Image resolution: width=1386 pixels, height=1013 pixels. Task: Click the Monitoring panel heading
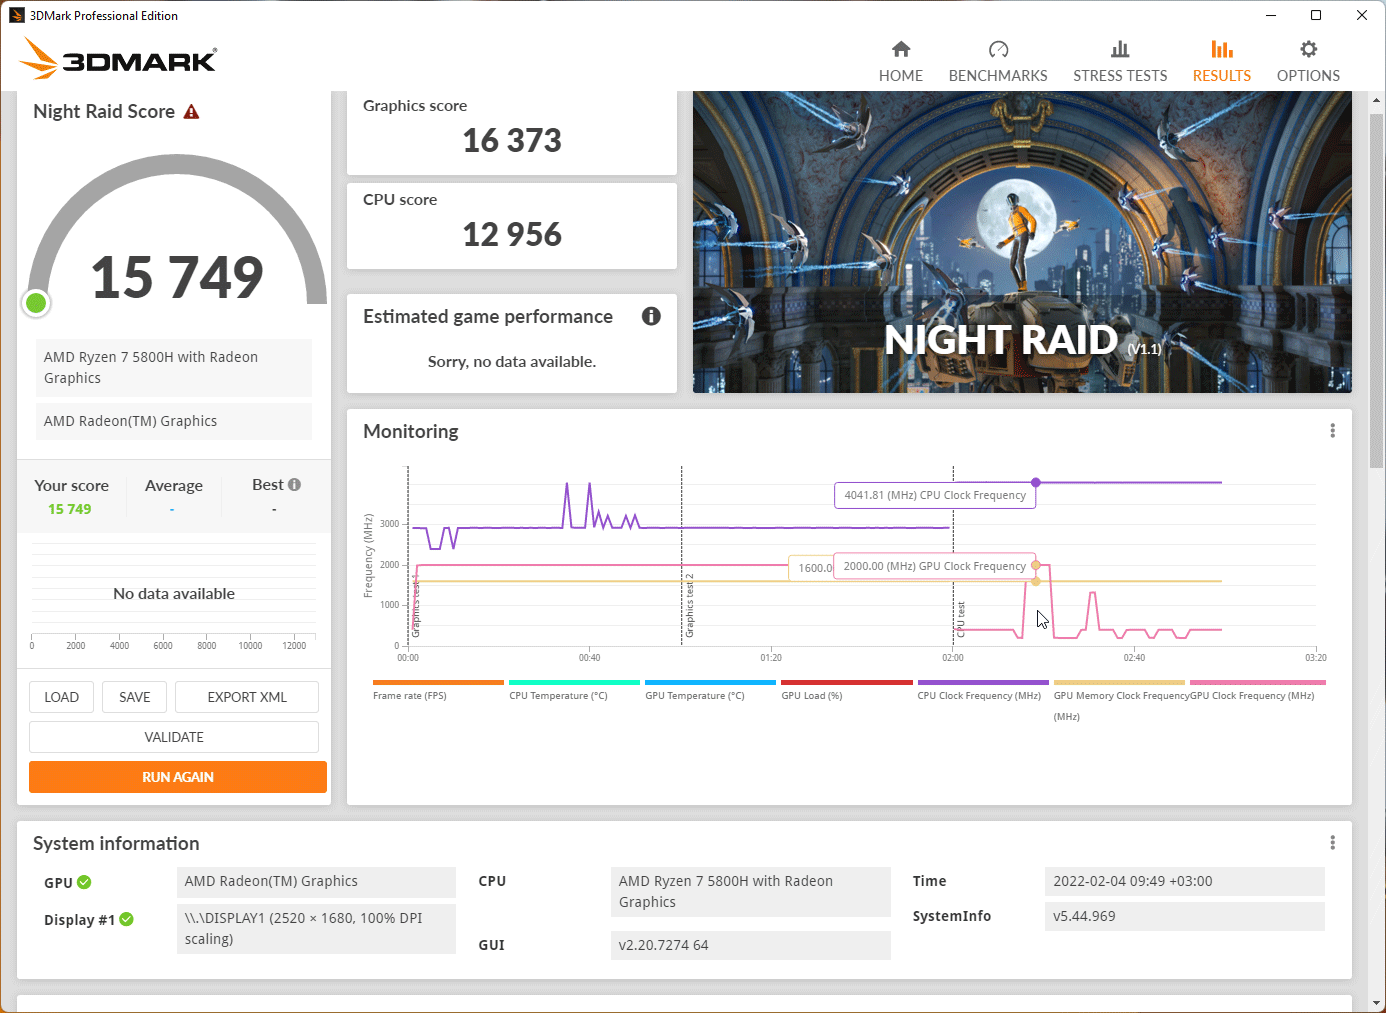(x=411, y=432)
